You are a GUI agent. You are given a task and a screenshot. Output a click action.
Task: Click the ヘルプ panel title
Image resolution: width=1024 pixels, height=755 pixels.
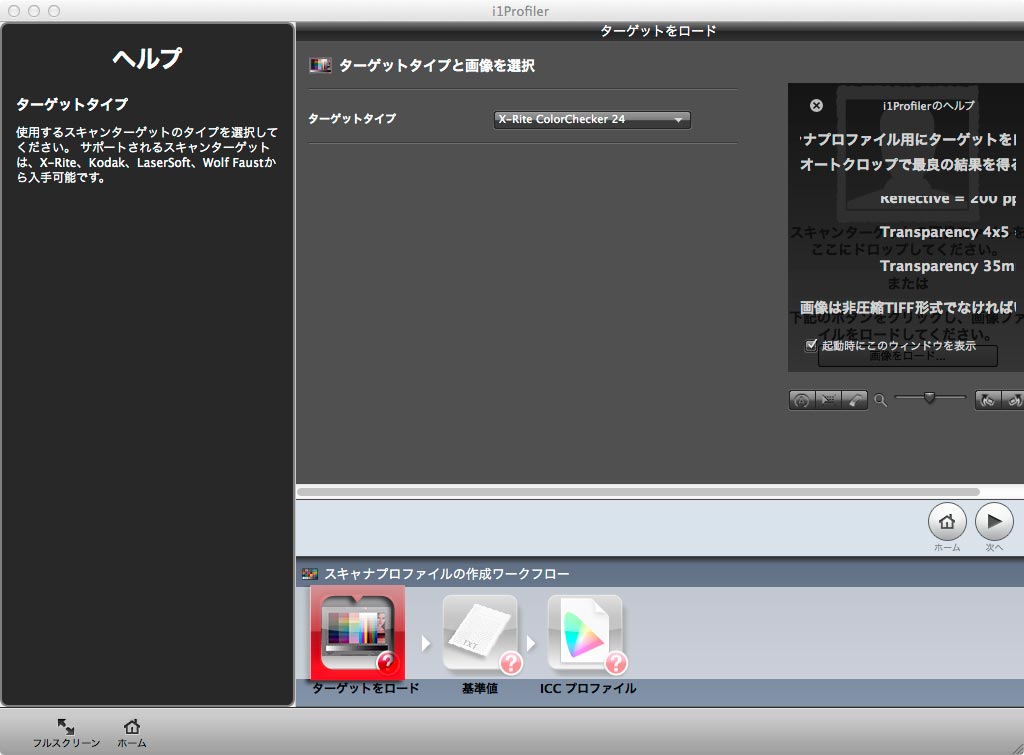click(x=148, y=58)
